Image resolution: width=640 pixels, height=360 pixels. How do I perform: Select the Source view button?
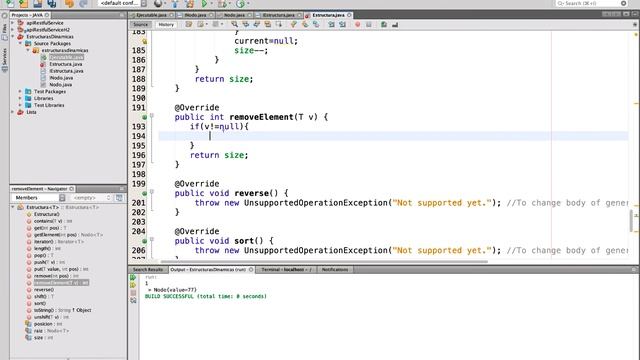(140, 24)
